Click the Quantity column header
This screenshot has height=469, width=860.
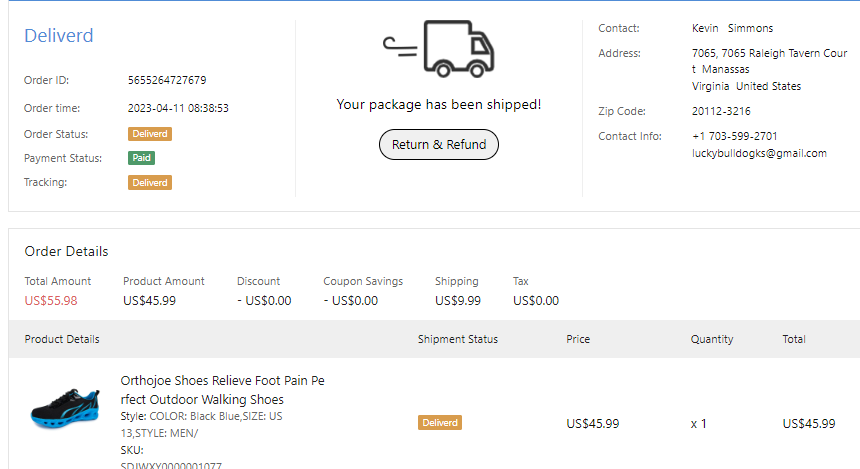(712, 339)
